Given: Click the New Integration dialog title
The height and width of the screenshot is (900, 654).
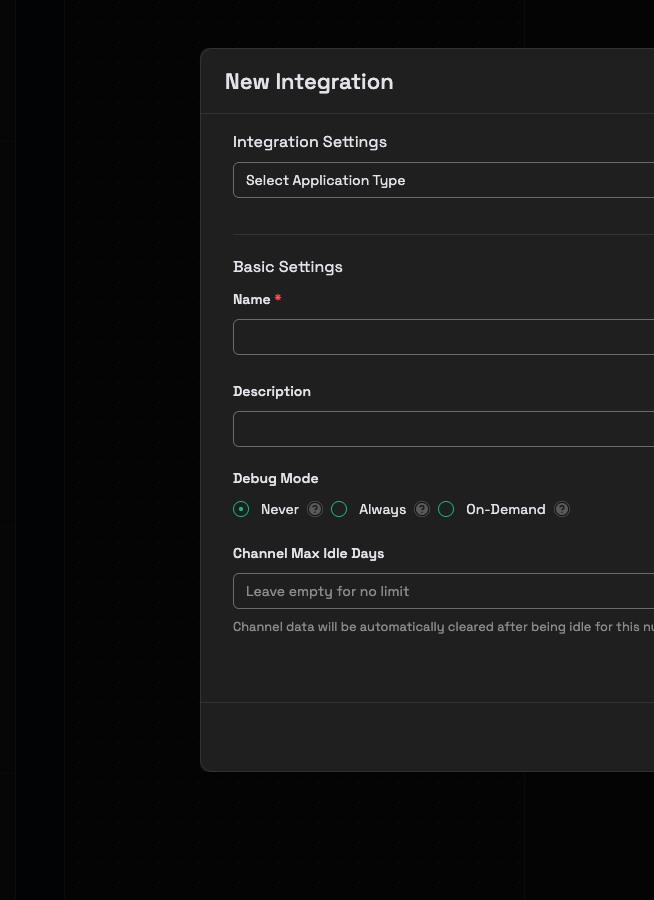Looking at the screenshot, I should tap(309, 82).
